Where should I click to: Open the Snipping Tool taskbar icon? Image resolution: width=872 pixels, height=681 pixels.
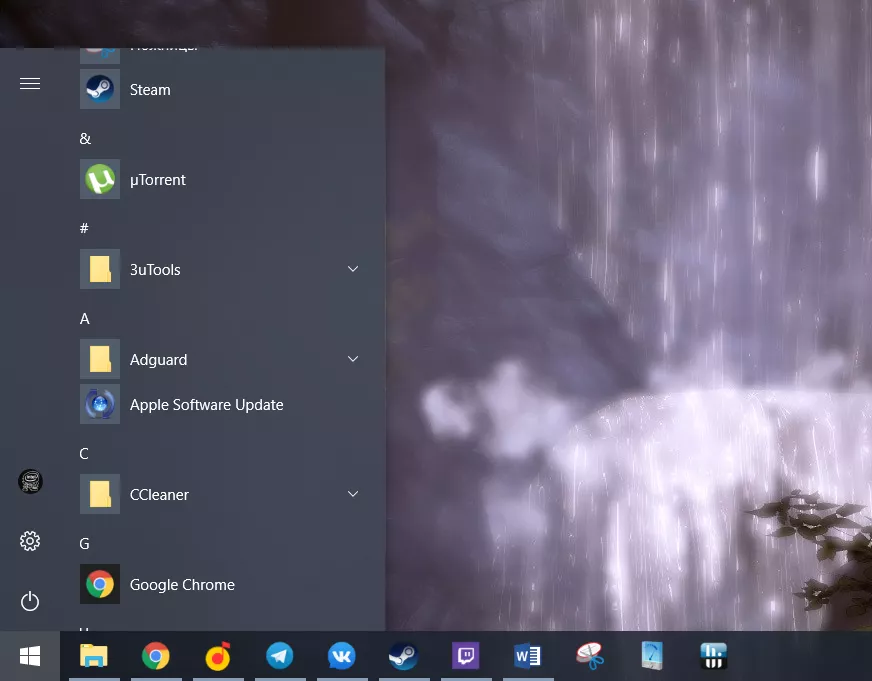[589, 656]
